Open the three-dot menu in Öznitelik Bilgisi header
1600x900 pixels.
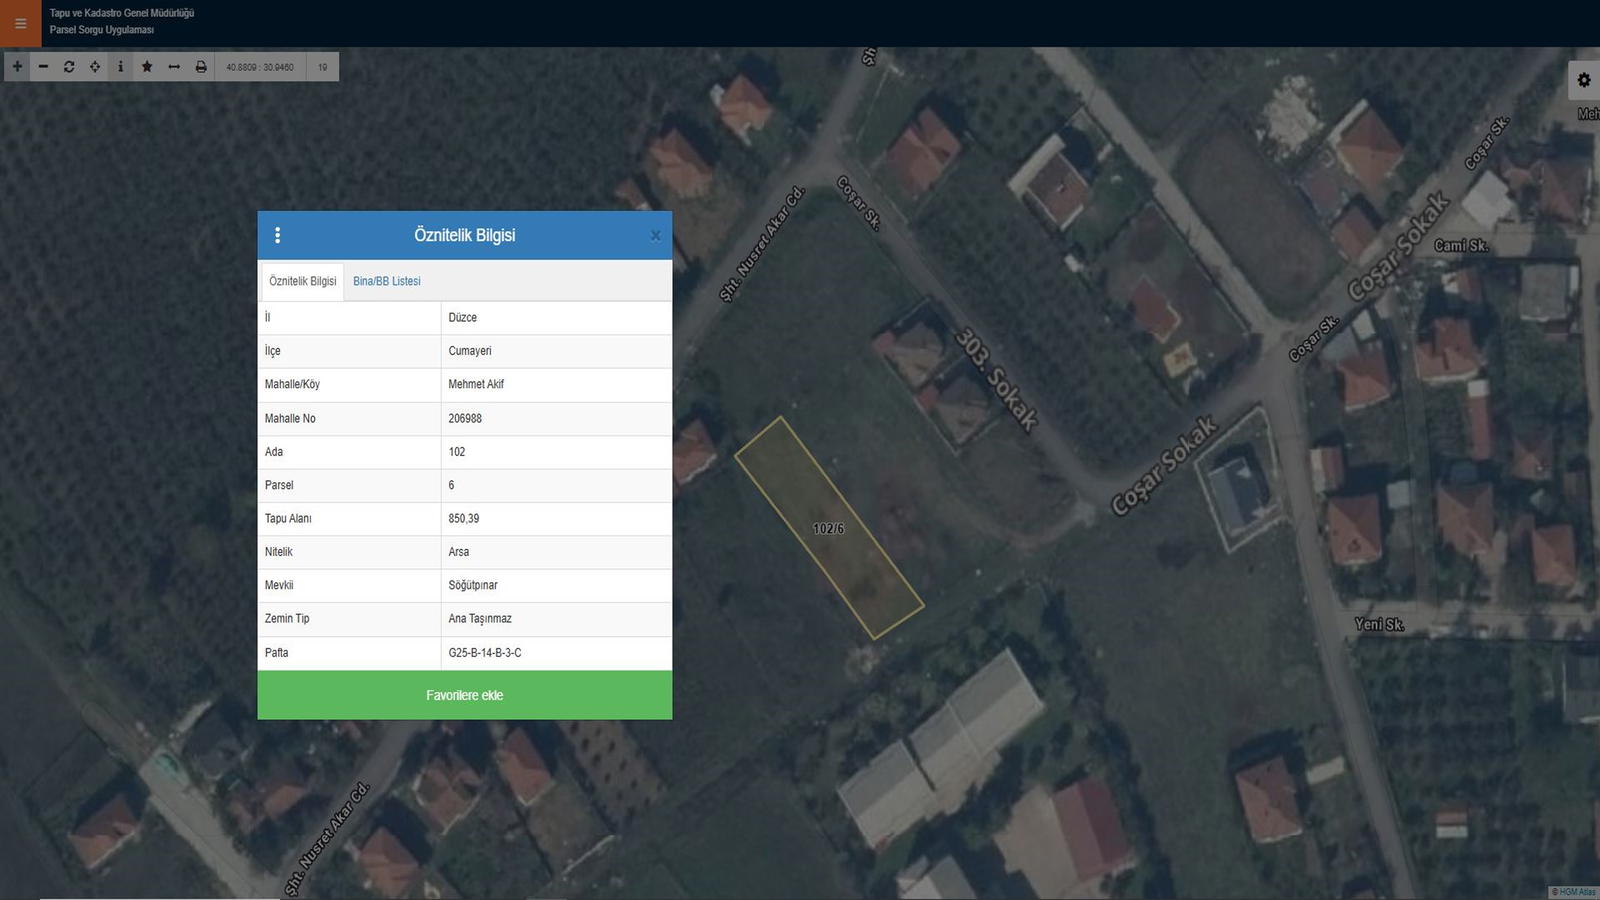(277, 235)
